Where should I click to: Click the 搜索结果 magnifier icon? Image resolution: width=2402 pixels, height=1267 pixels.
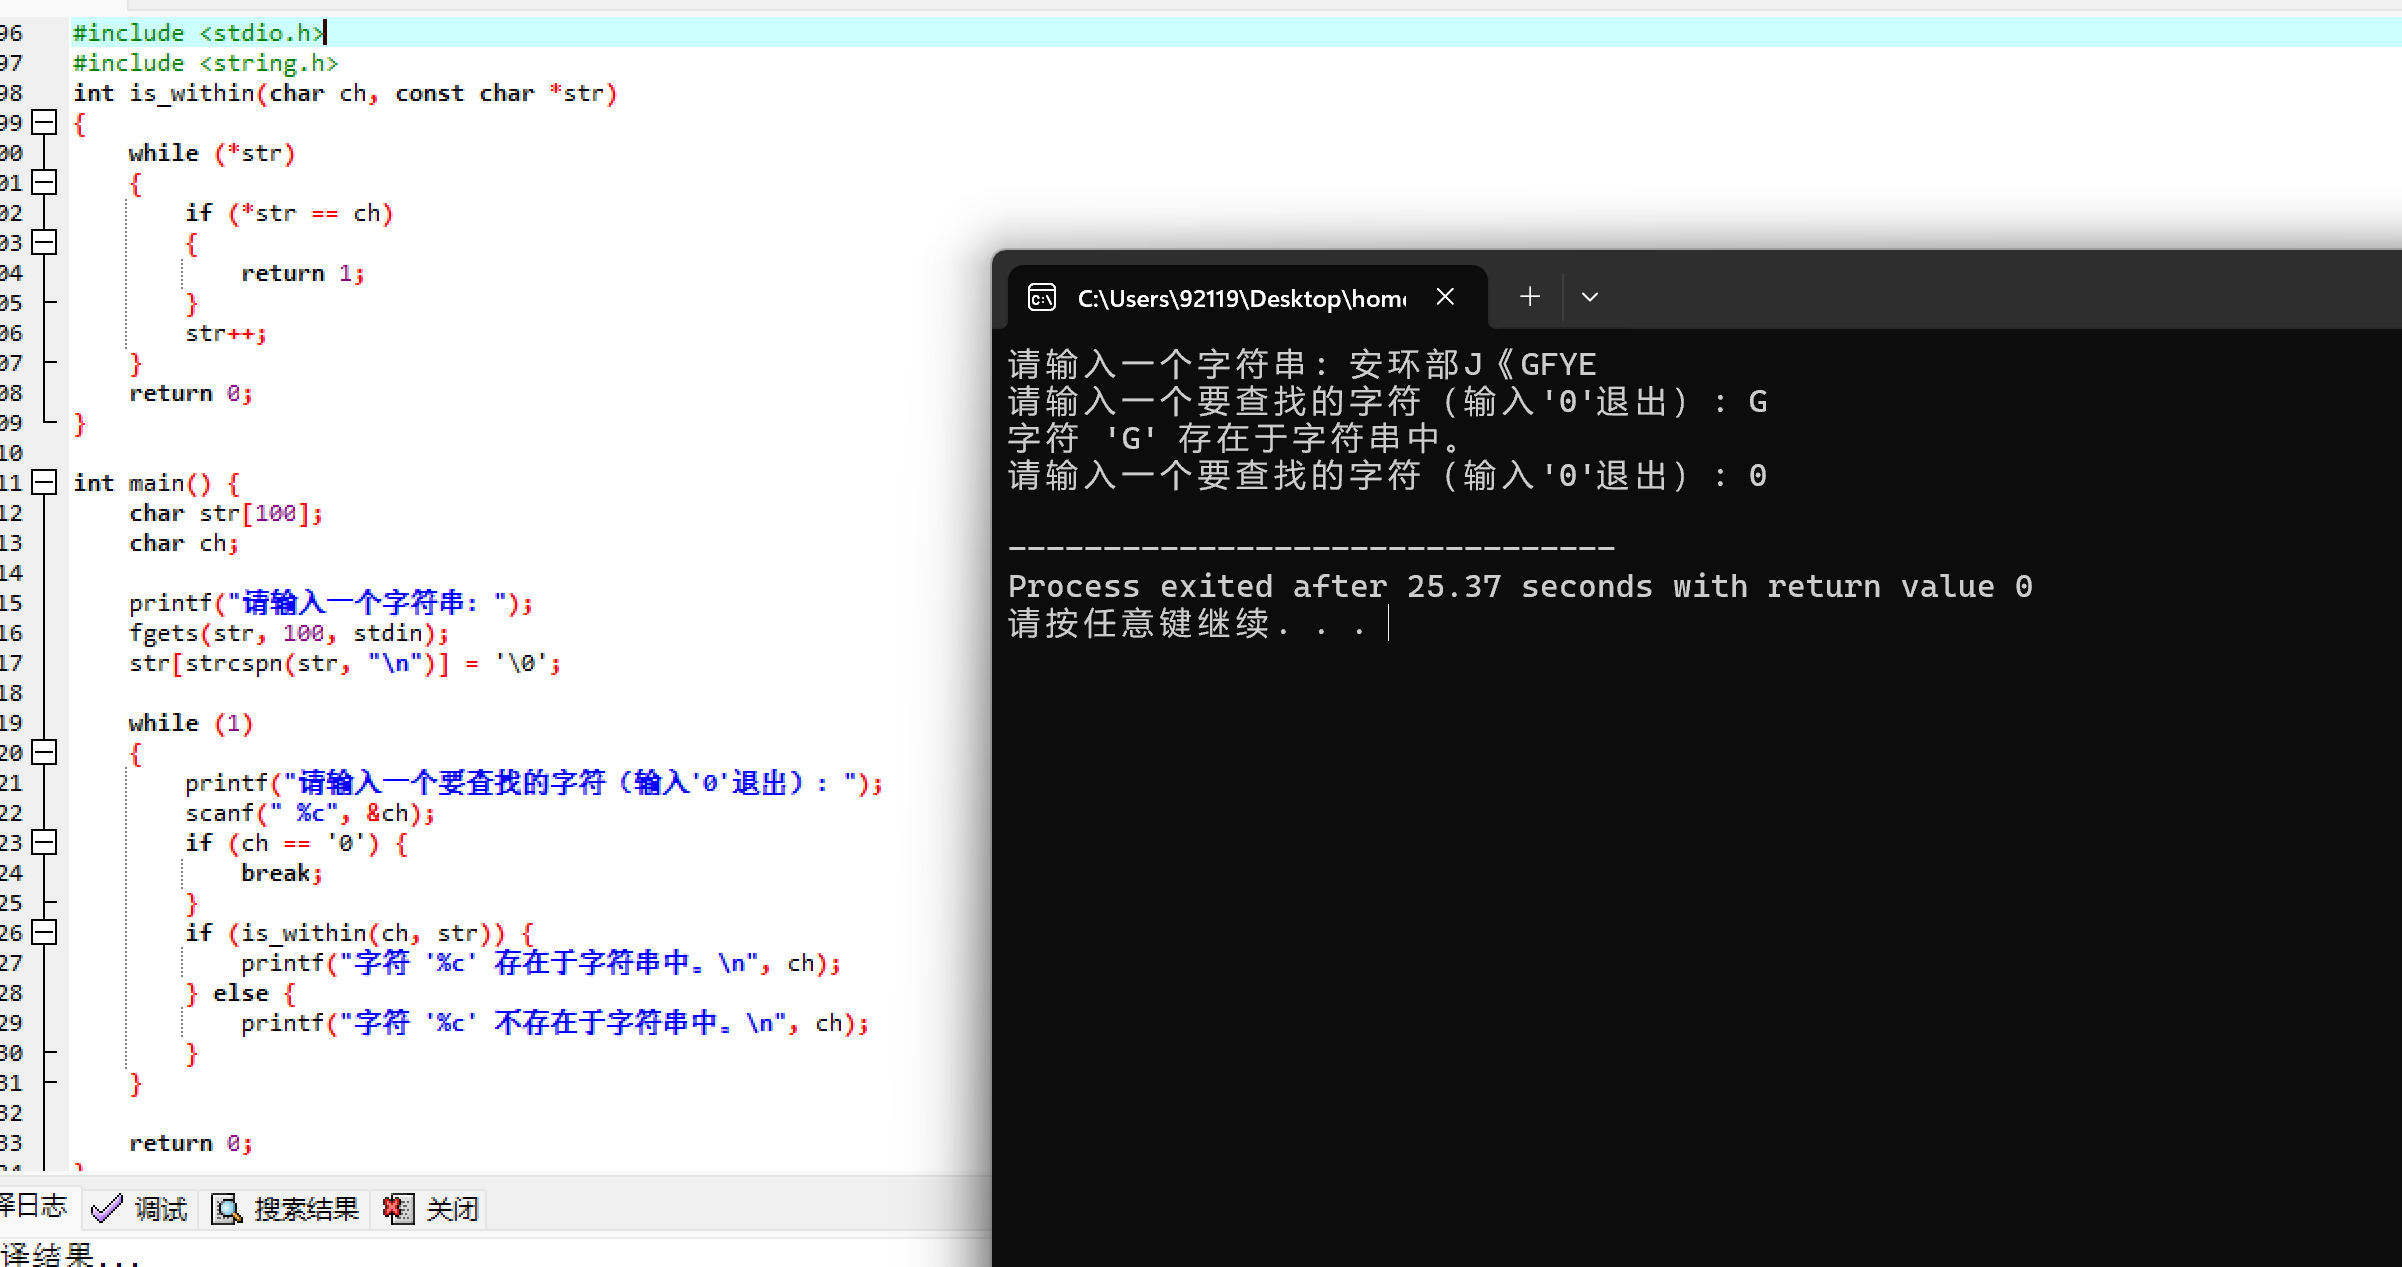[227, 1210]
